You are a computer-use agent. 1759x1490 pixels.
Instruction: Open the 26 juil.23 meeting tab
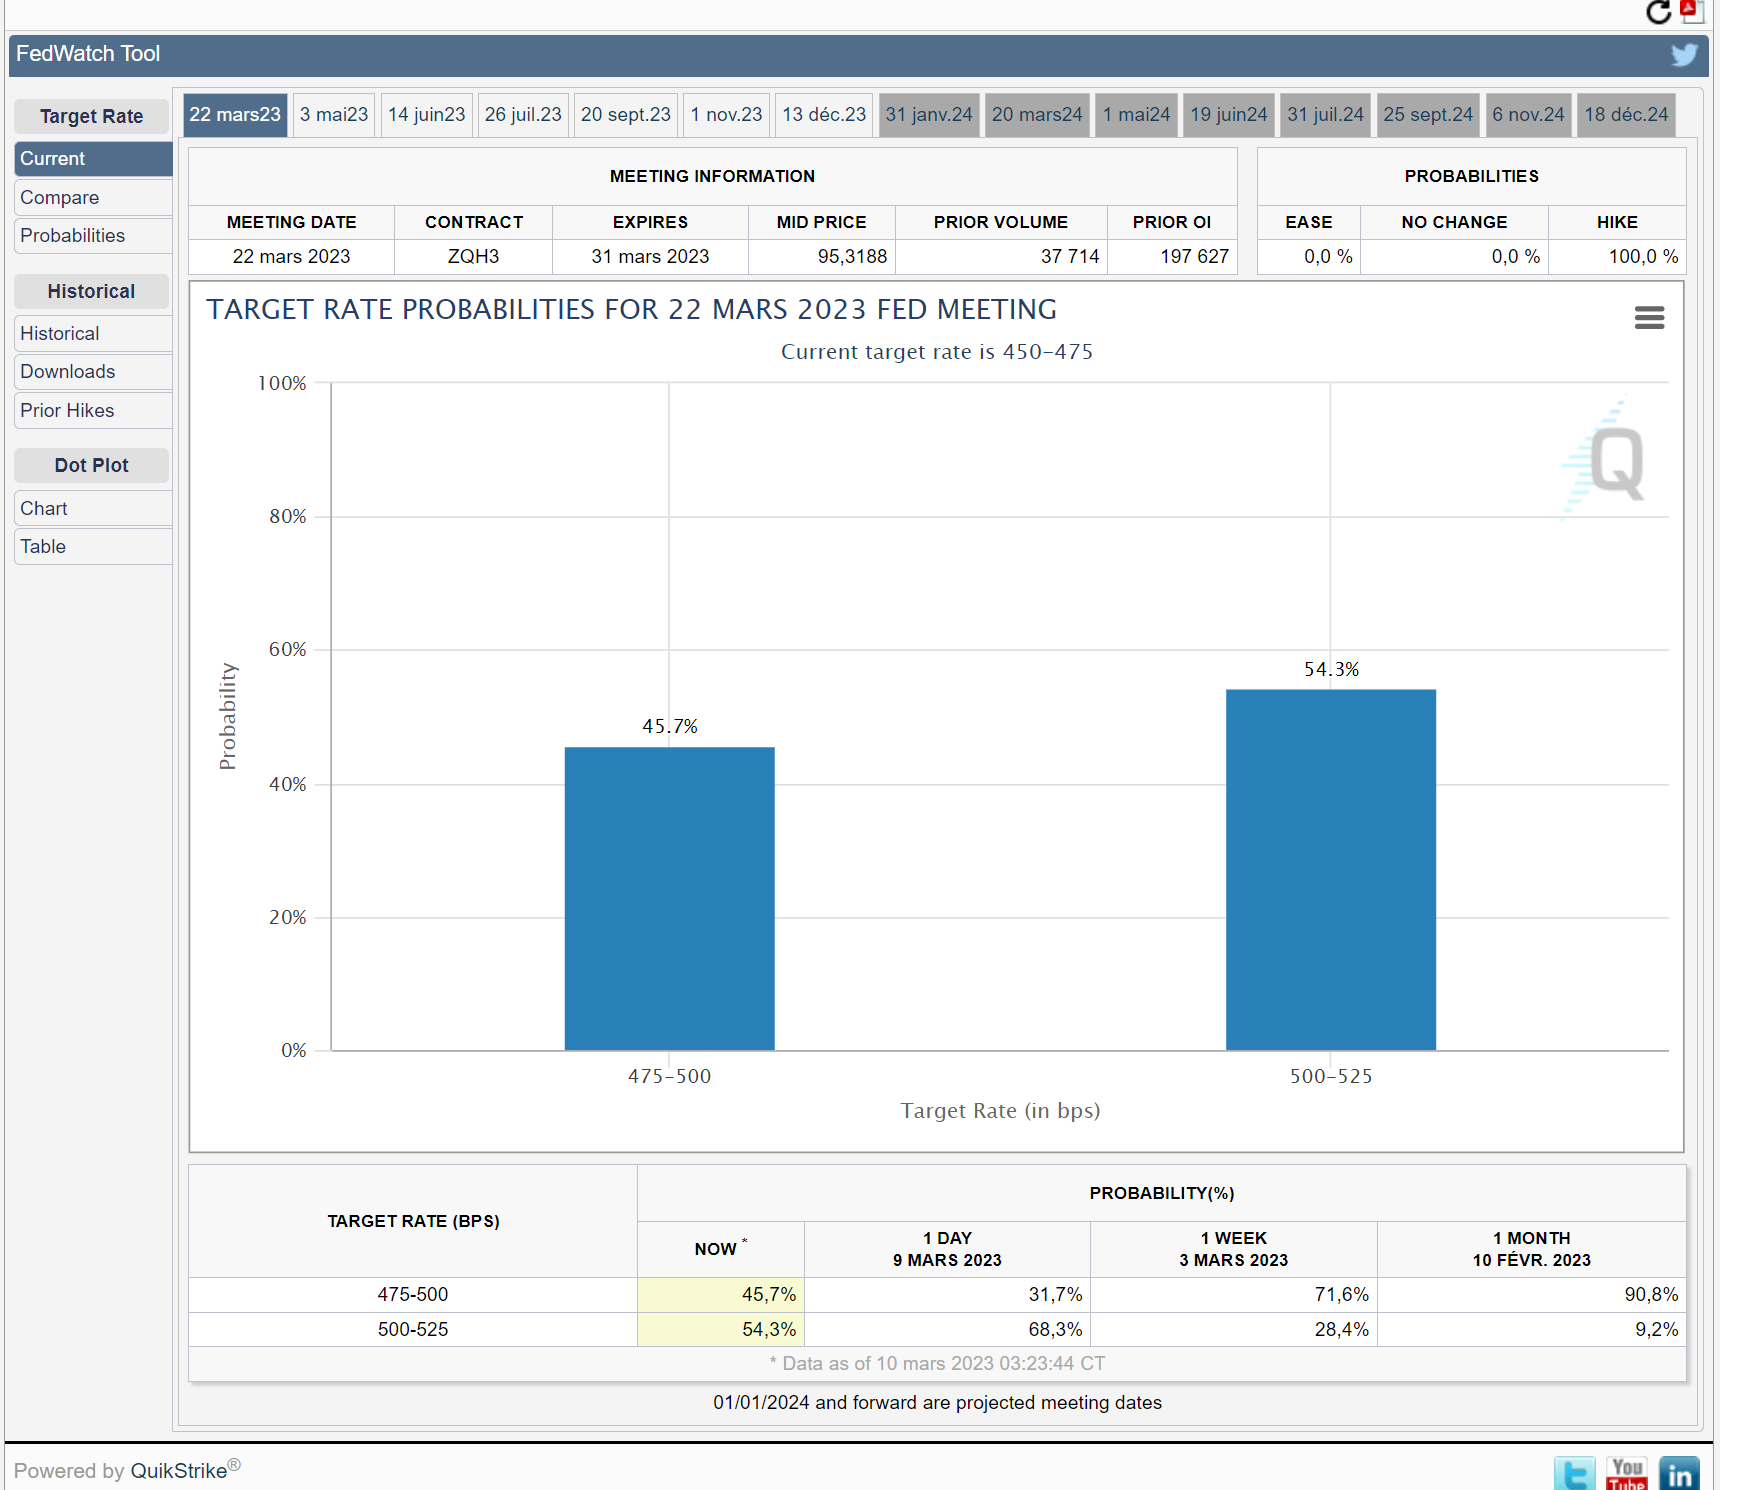523,115
